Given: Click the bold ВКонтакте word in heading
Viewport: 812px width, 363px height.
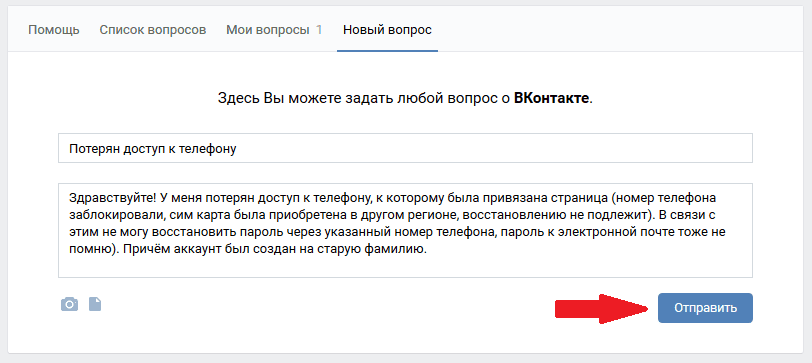Looking at the screenshot, I should click(x=552, y=98).
